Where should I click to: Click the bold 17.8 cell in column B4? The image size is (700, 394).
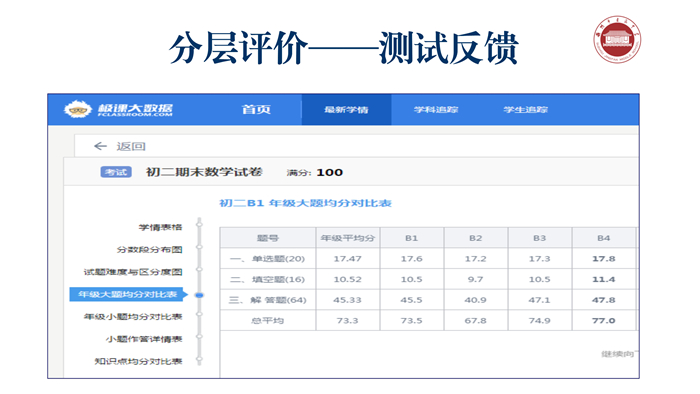pyautogui.click(x=604, y=259)
